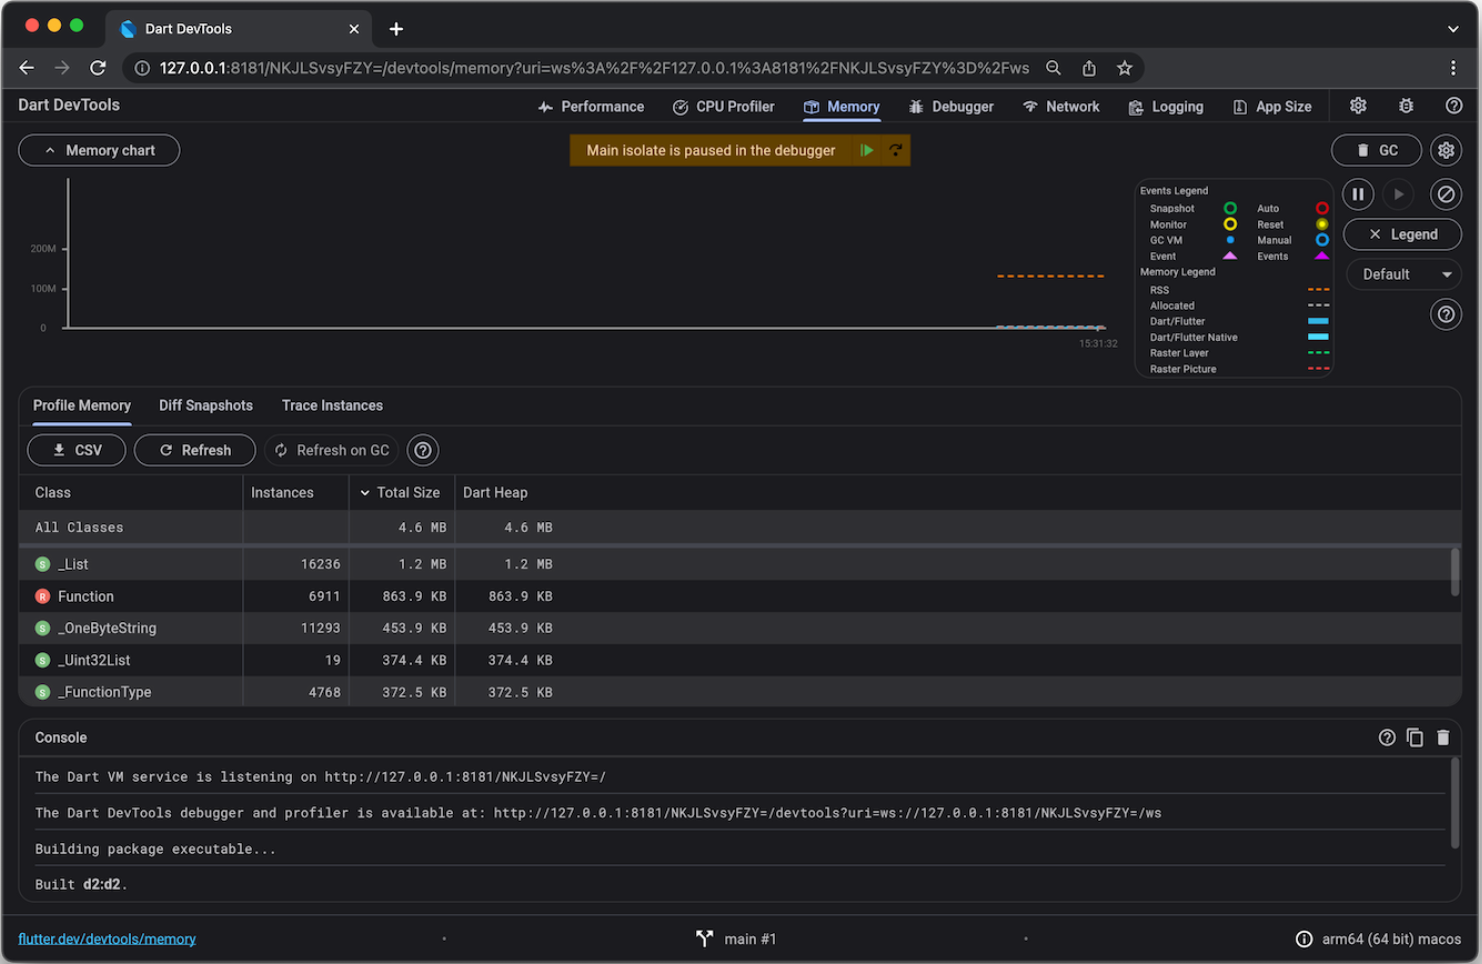Open the Default interval dropdown
This screenshot has height=964, width=1482.
[1402, 274]
